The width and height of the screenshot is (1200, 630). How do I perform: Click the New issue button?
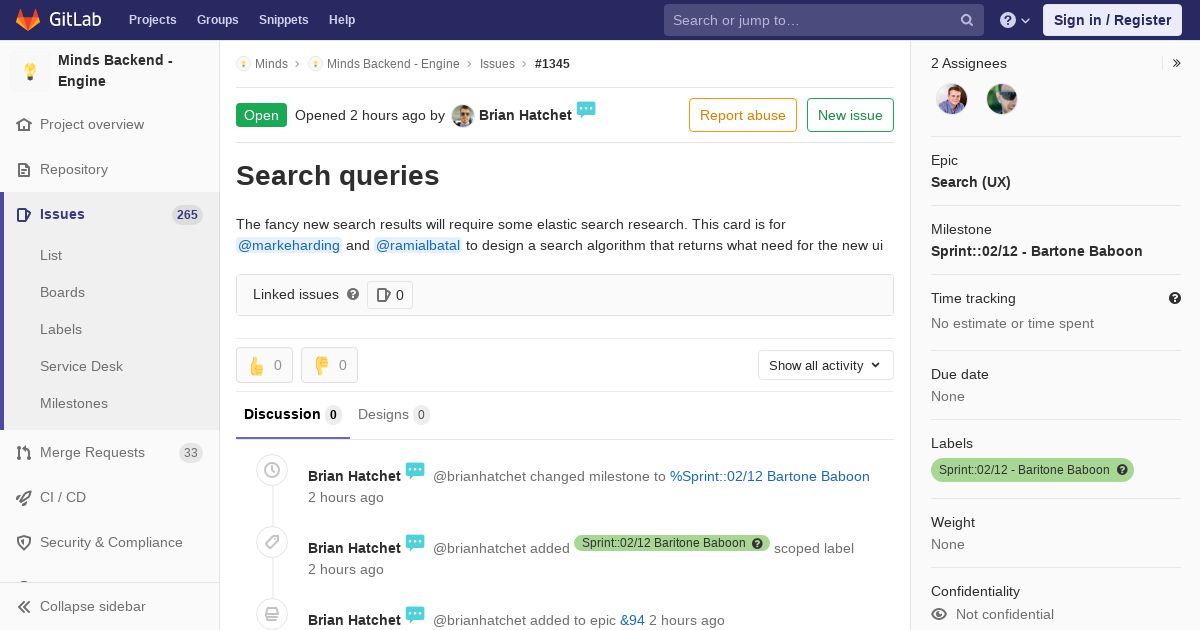(x=850, y=115)
